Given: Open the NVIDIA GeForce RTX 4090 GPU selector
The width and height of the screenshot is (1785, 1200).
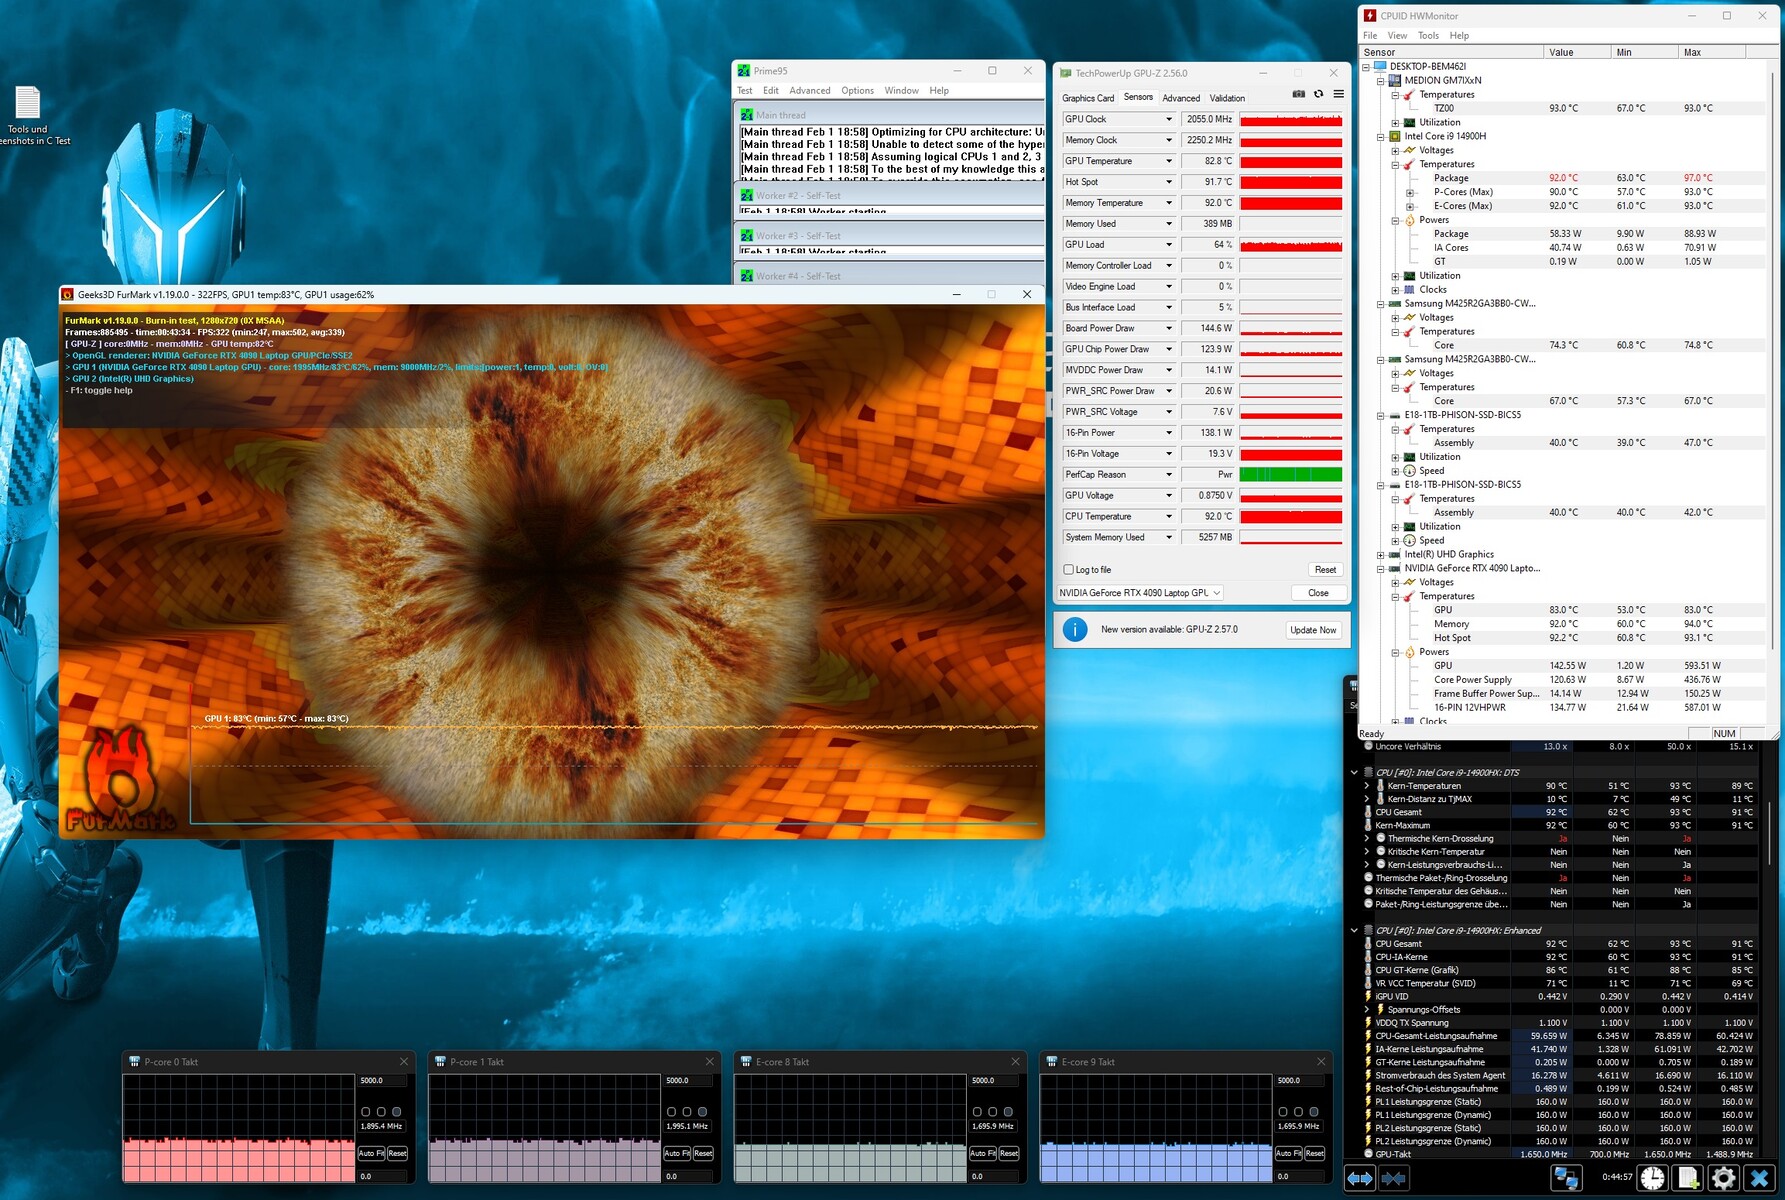Looking at the screenshot, I should [1140, 593].
